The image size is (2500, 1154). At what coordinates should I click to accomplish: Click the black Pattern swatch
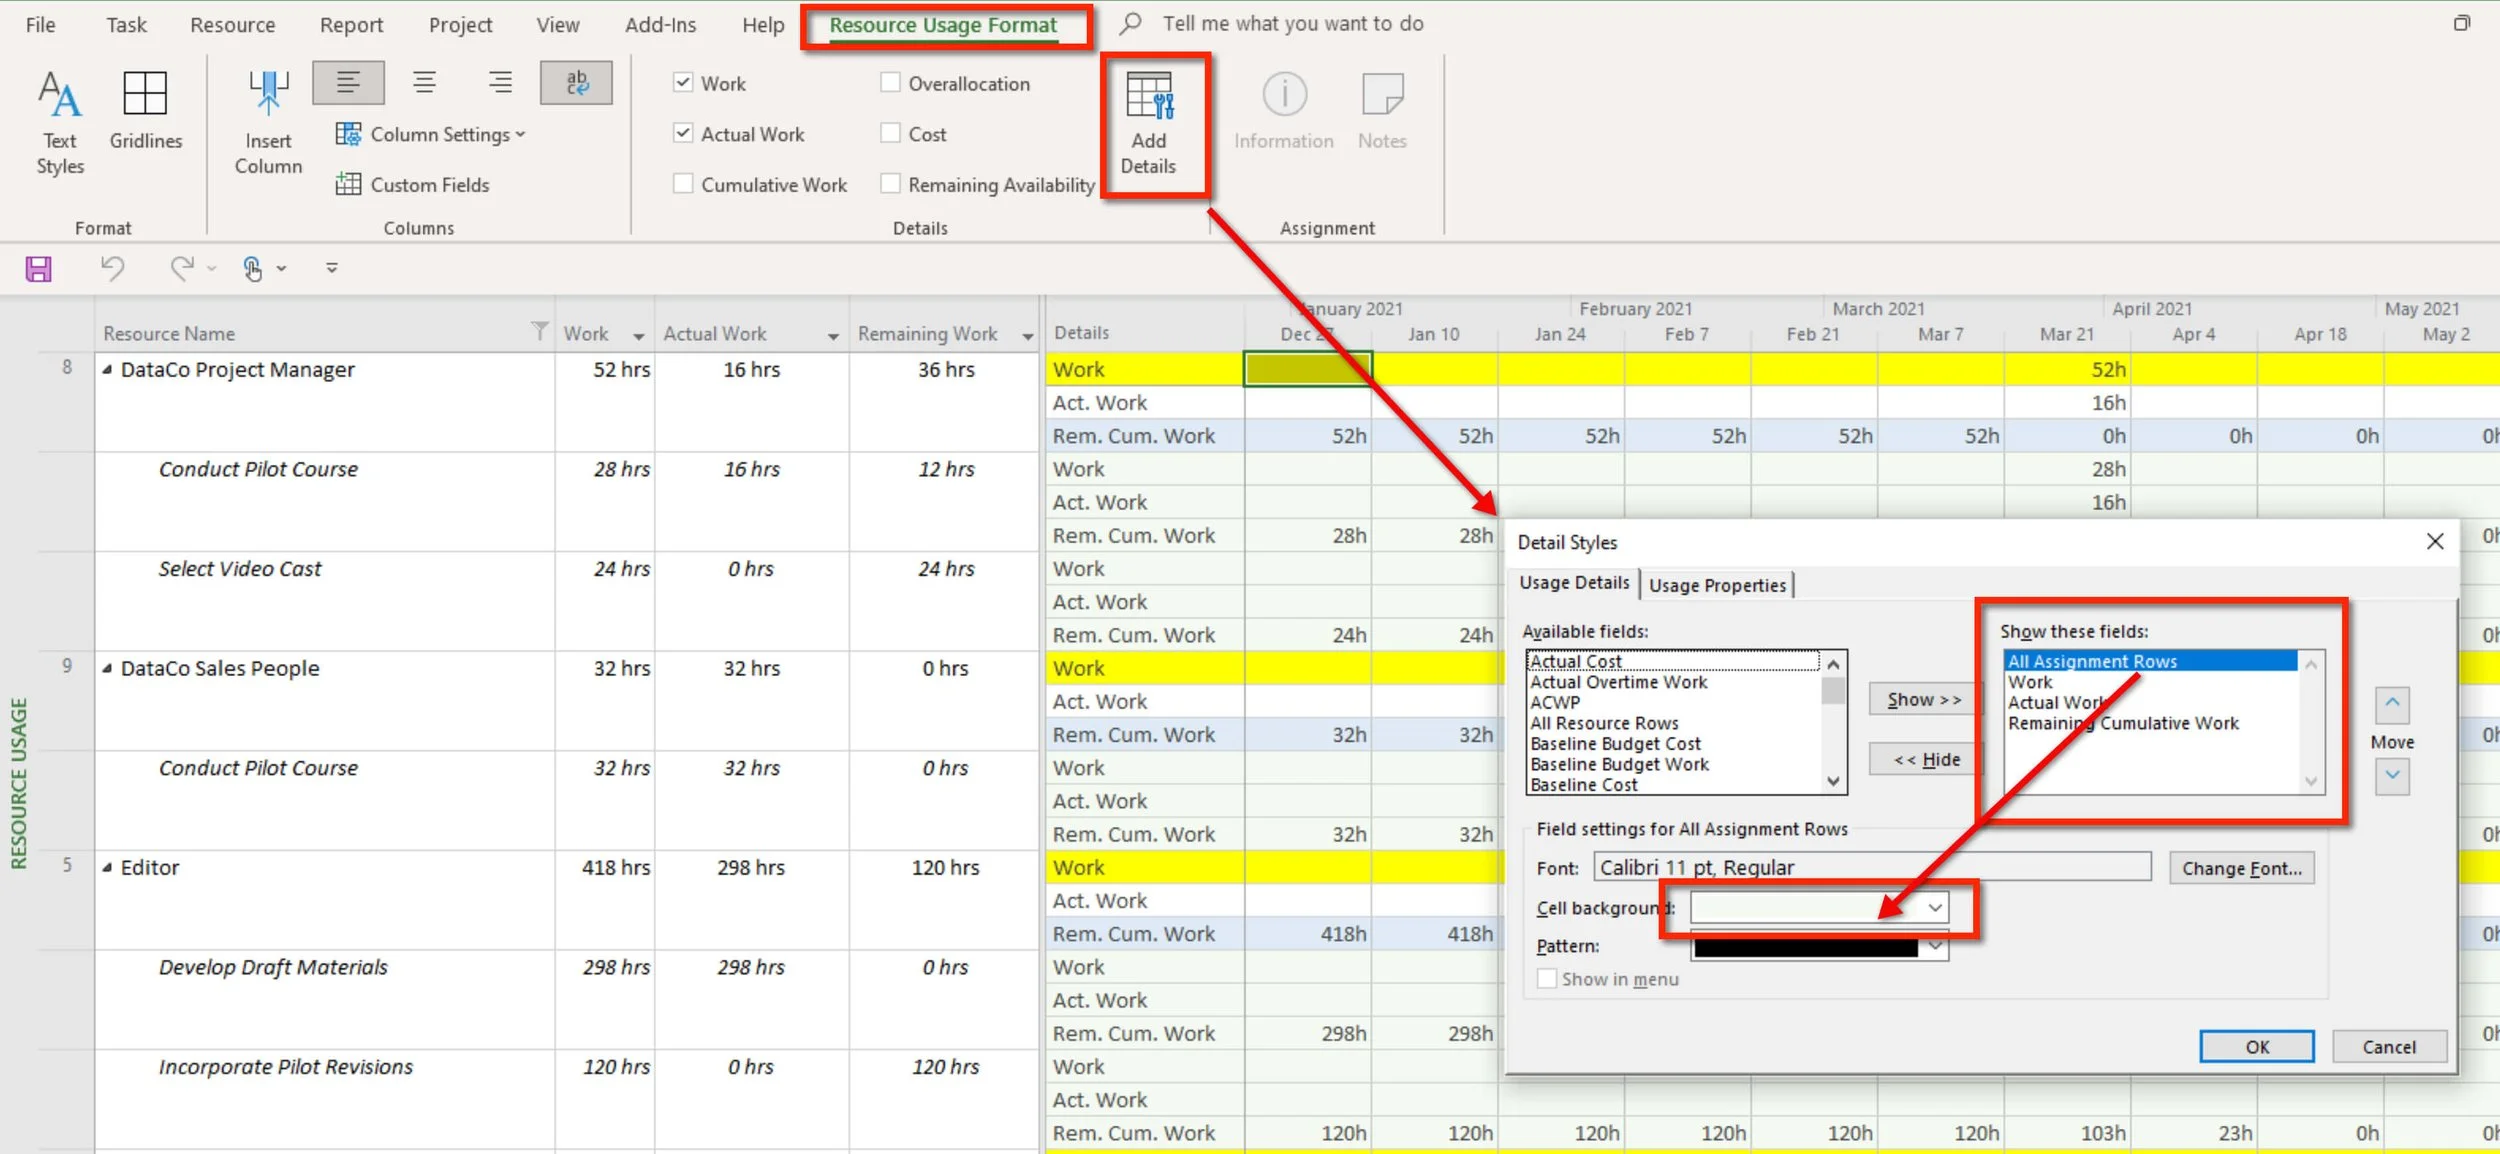tap(1806, 947)
